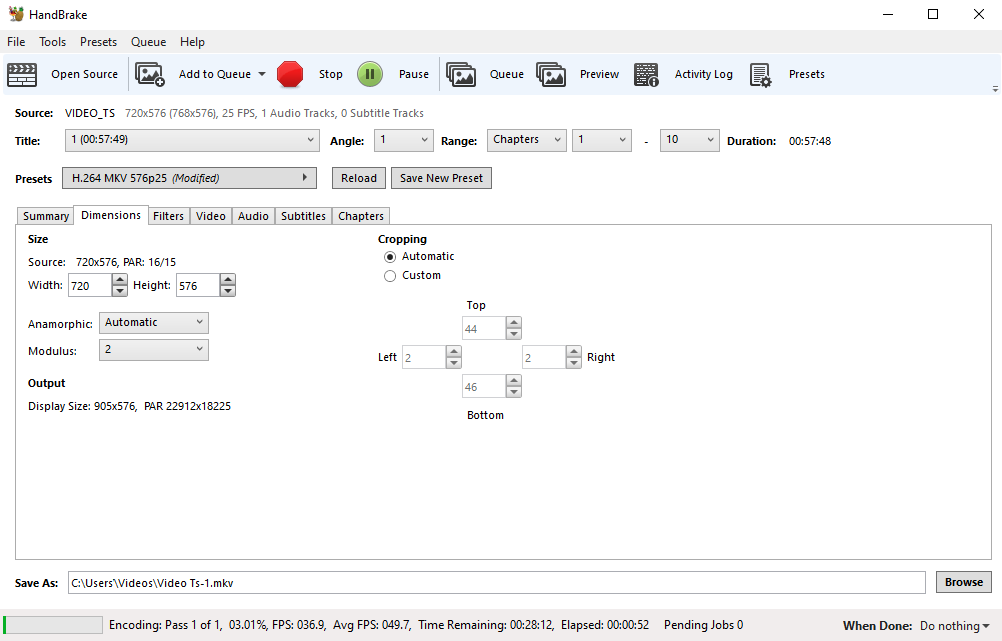Click the Presets list gear icon
Screen dimensions: 1002x641
click(x=760, y=75)
